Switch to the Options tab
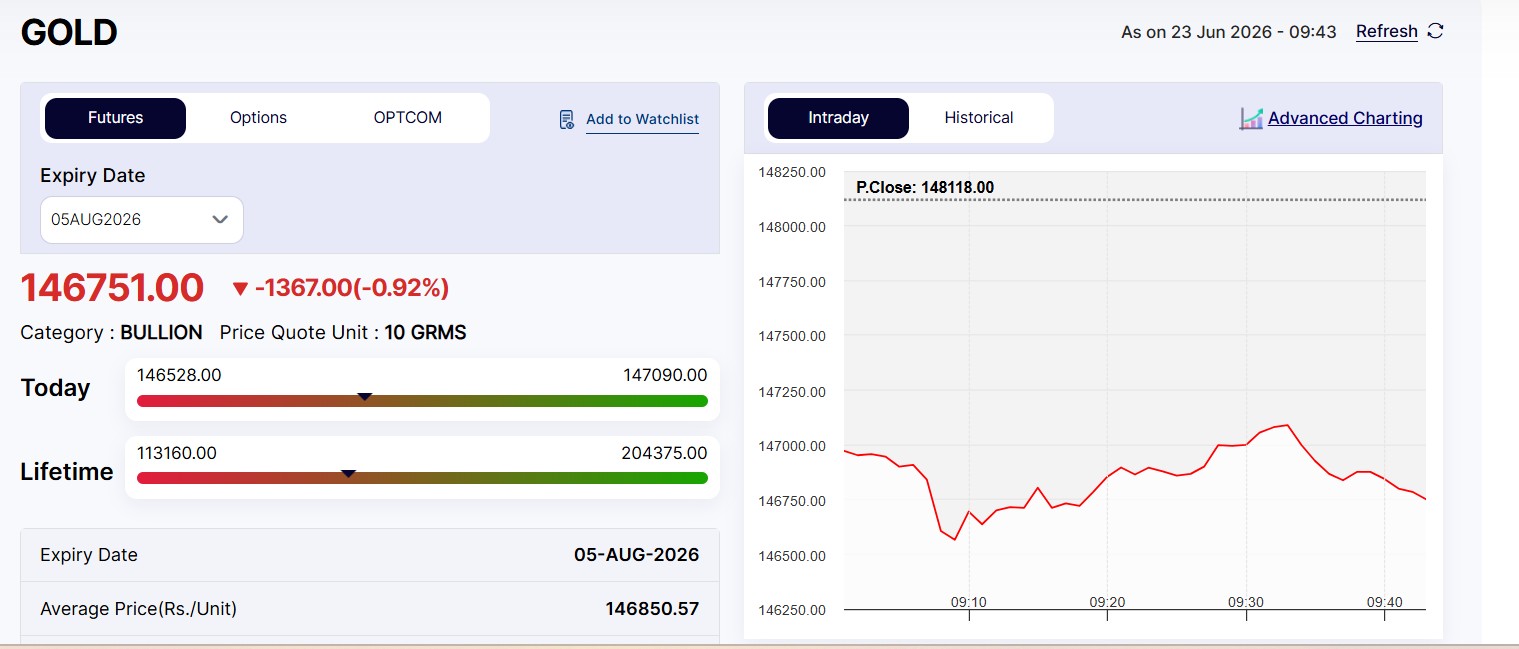1519x649 pixels. tap(258, 118)
